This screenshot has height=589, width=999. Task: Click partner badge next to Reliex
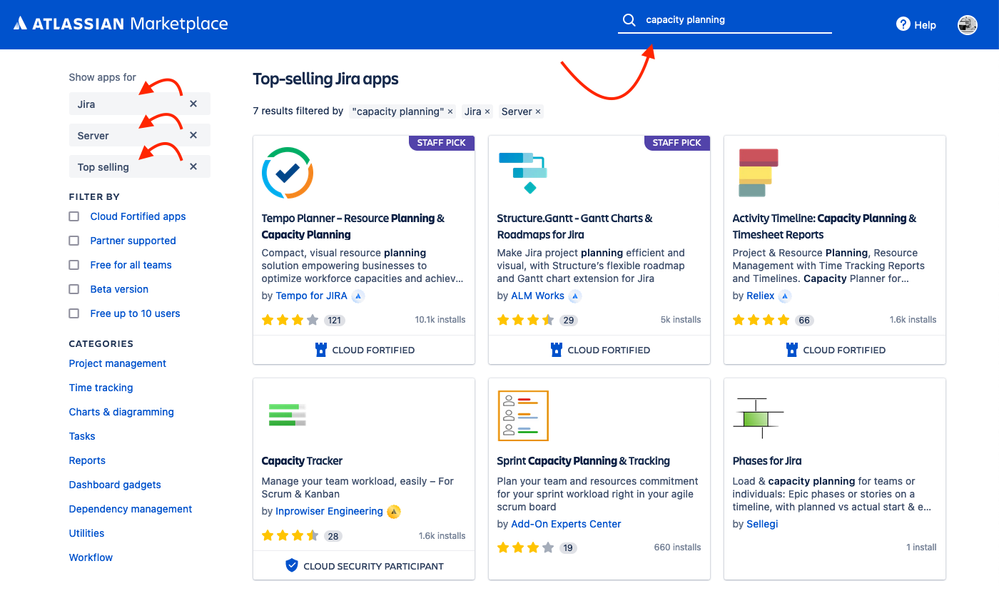785,296
